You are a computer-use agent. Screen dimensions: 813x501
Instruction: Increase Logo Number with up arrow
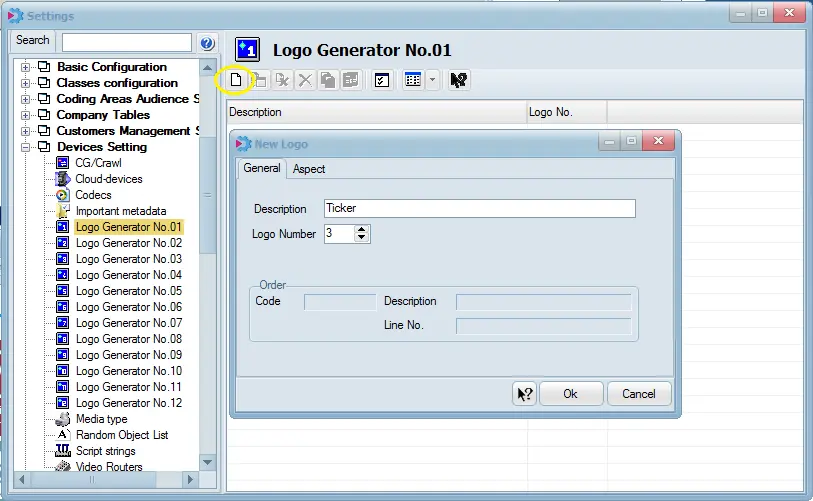pos(362,229)
